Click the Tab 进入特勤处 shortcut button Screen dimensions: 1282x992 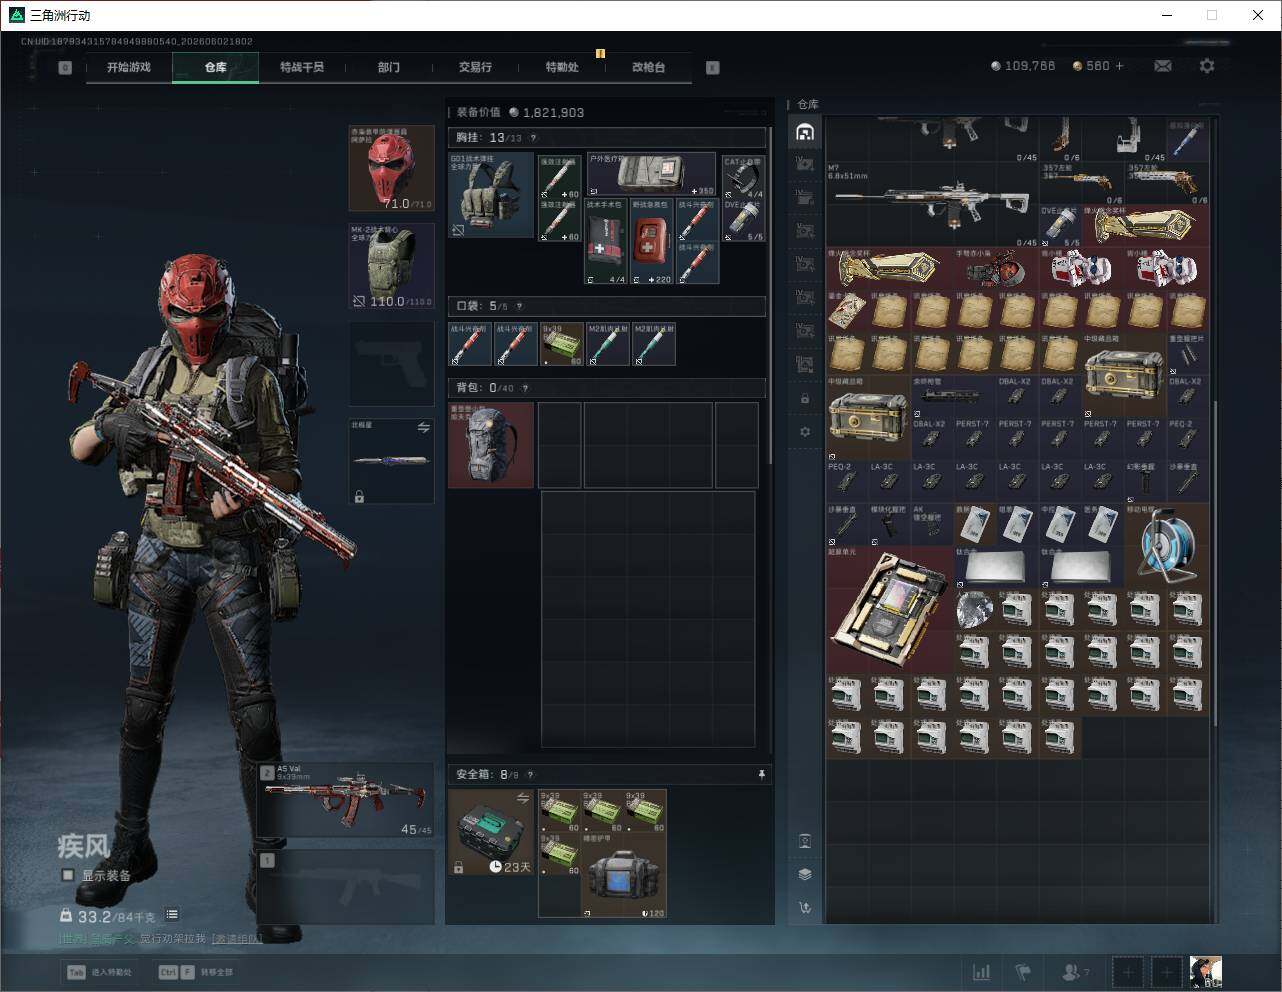(99, 972)
